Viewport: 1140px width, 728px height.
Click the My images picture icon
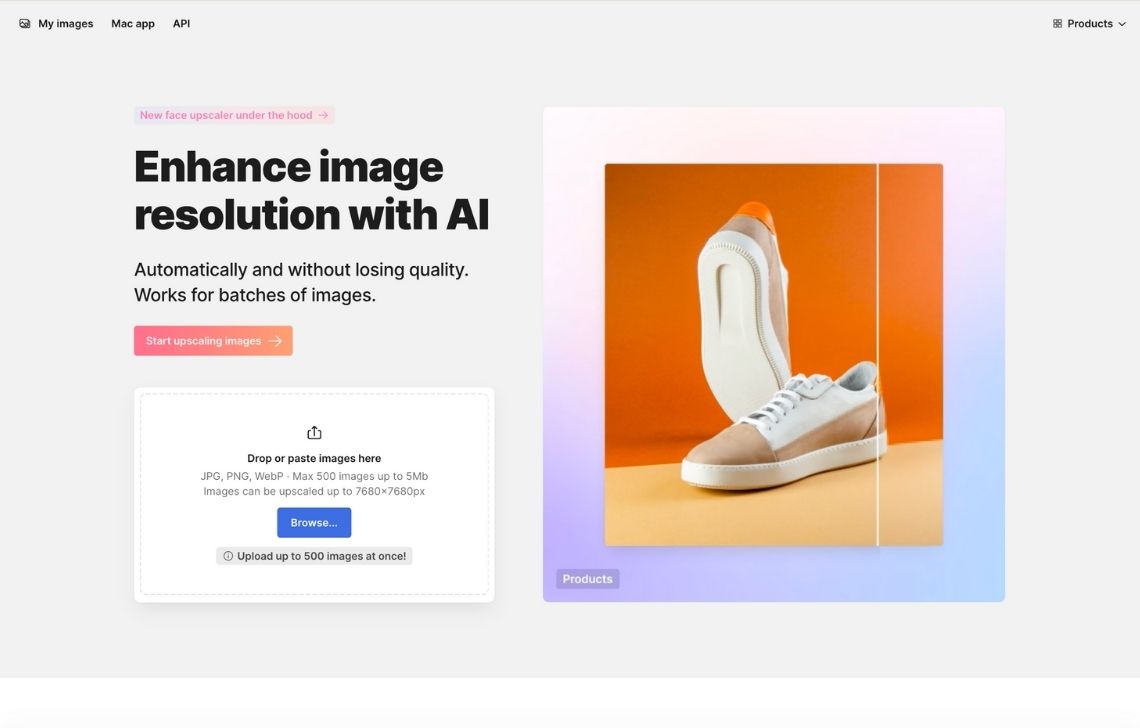pos(25,23)
